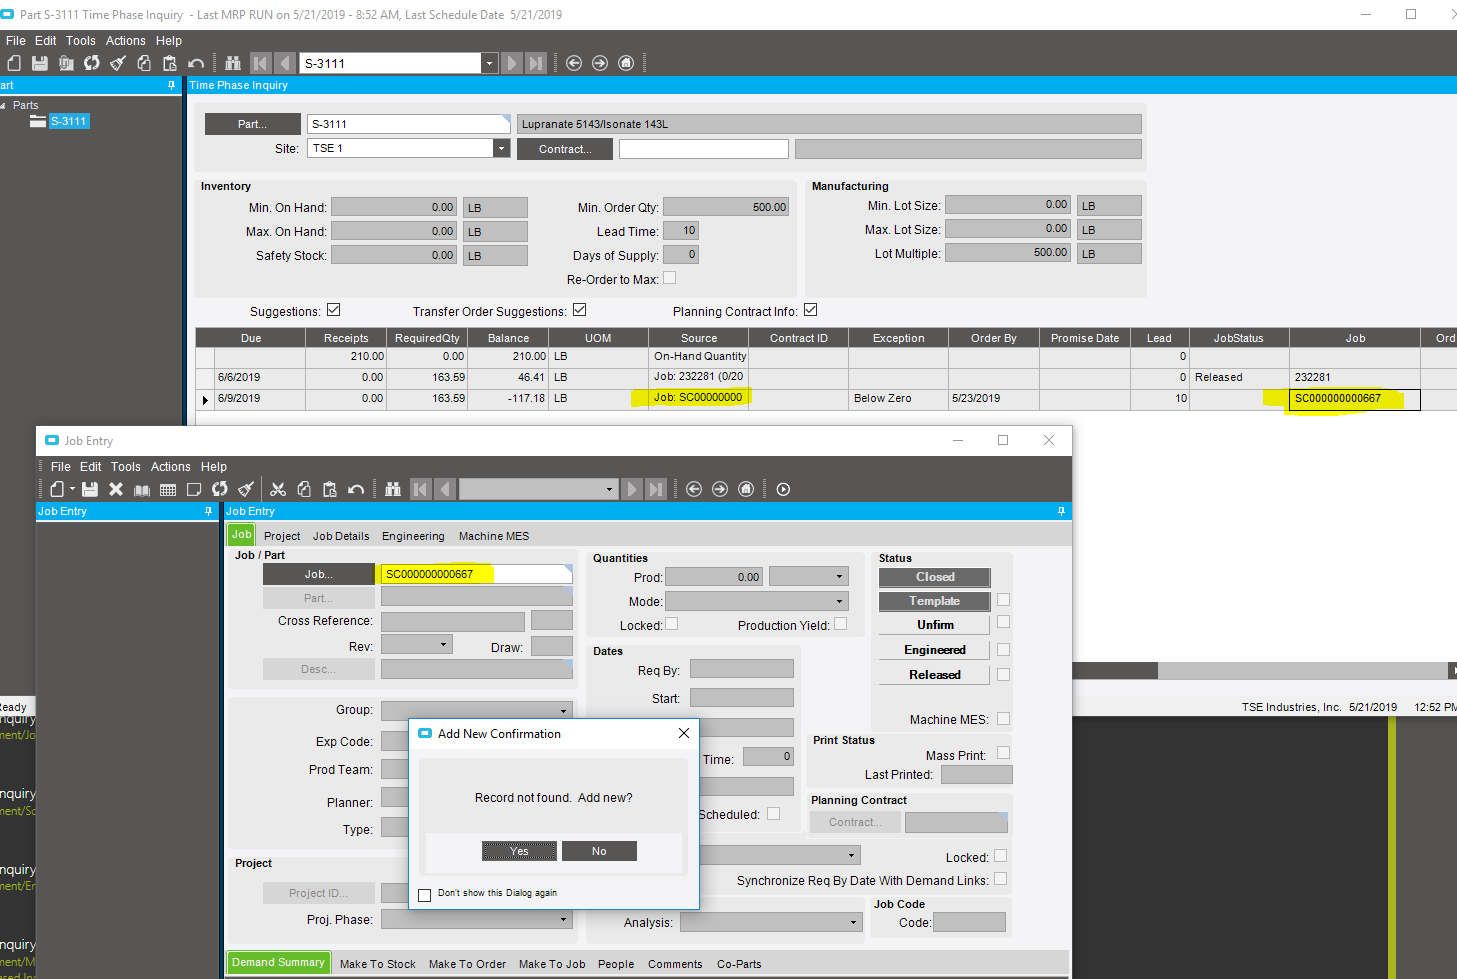Open the Job Entry navigation dropdown
Viewport: 1457px width, 979px height.
click(x=609, y=489)
